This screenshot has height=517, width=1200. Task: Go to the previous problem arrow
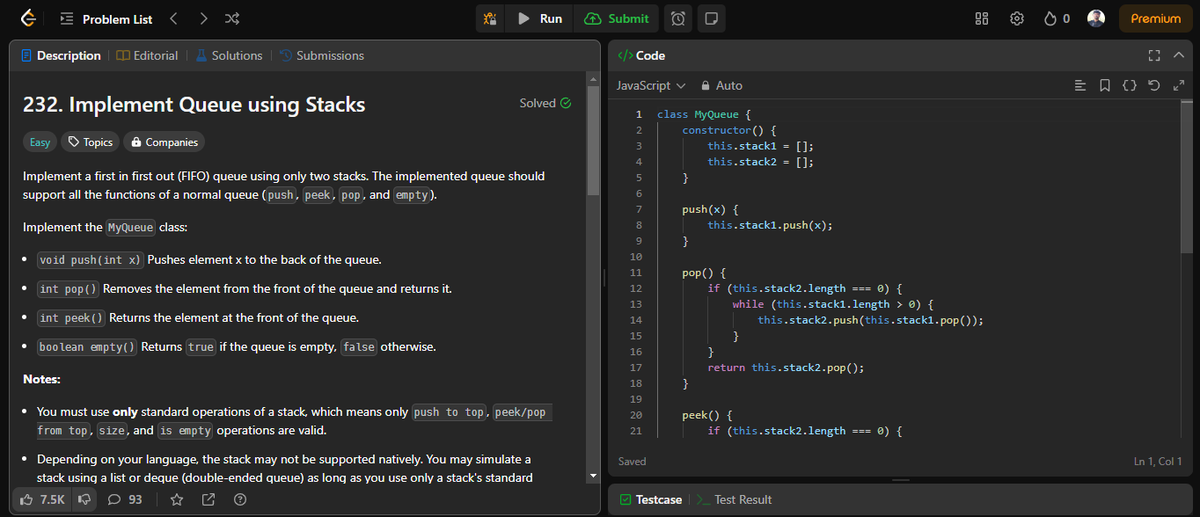(x=172, y=19)
